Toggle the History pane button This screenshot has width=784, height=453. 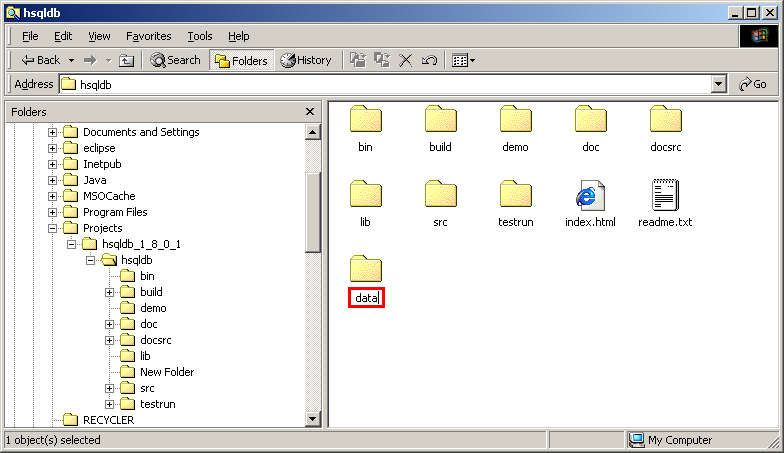[306, 60]
